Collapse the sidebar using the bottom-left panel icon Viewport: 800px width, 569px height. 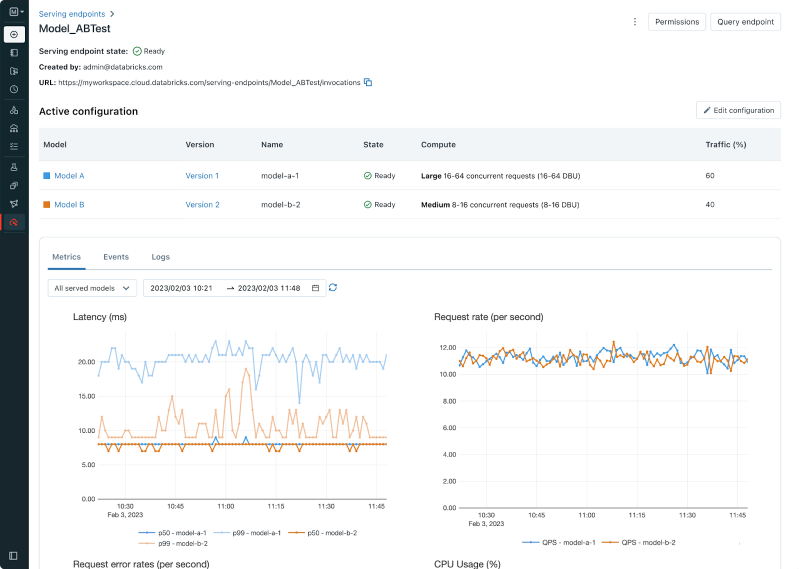(x=14, y=555)
